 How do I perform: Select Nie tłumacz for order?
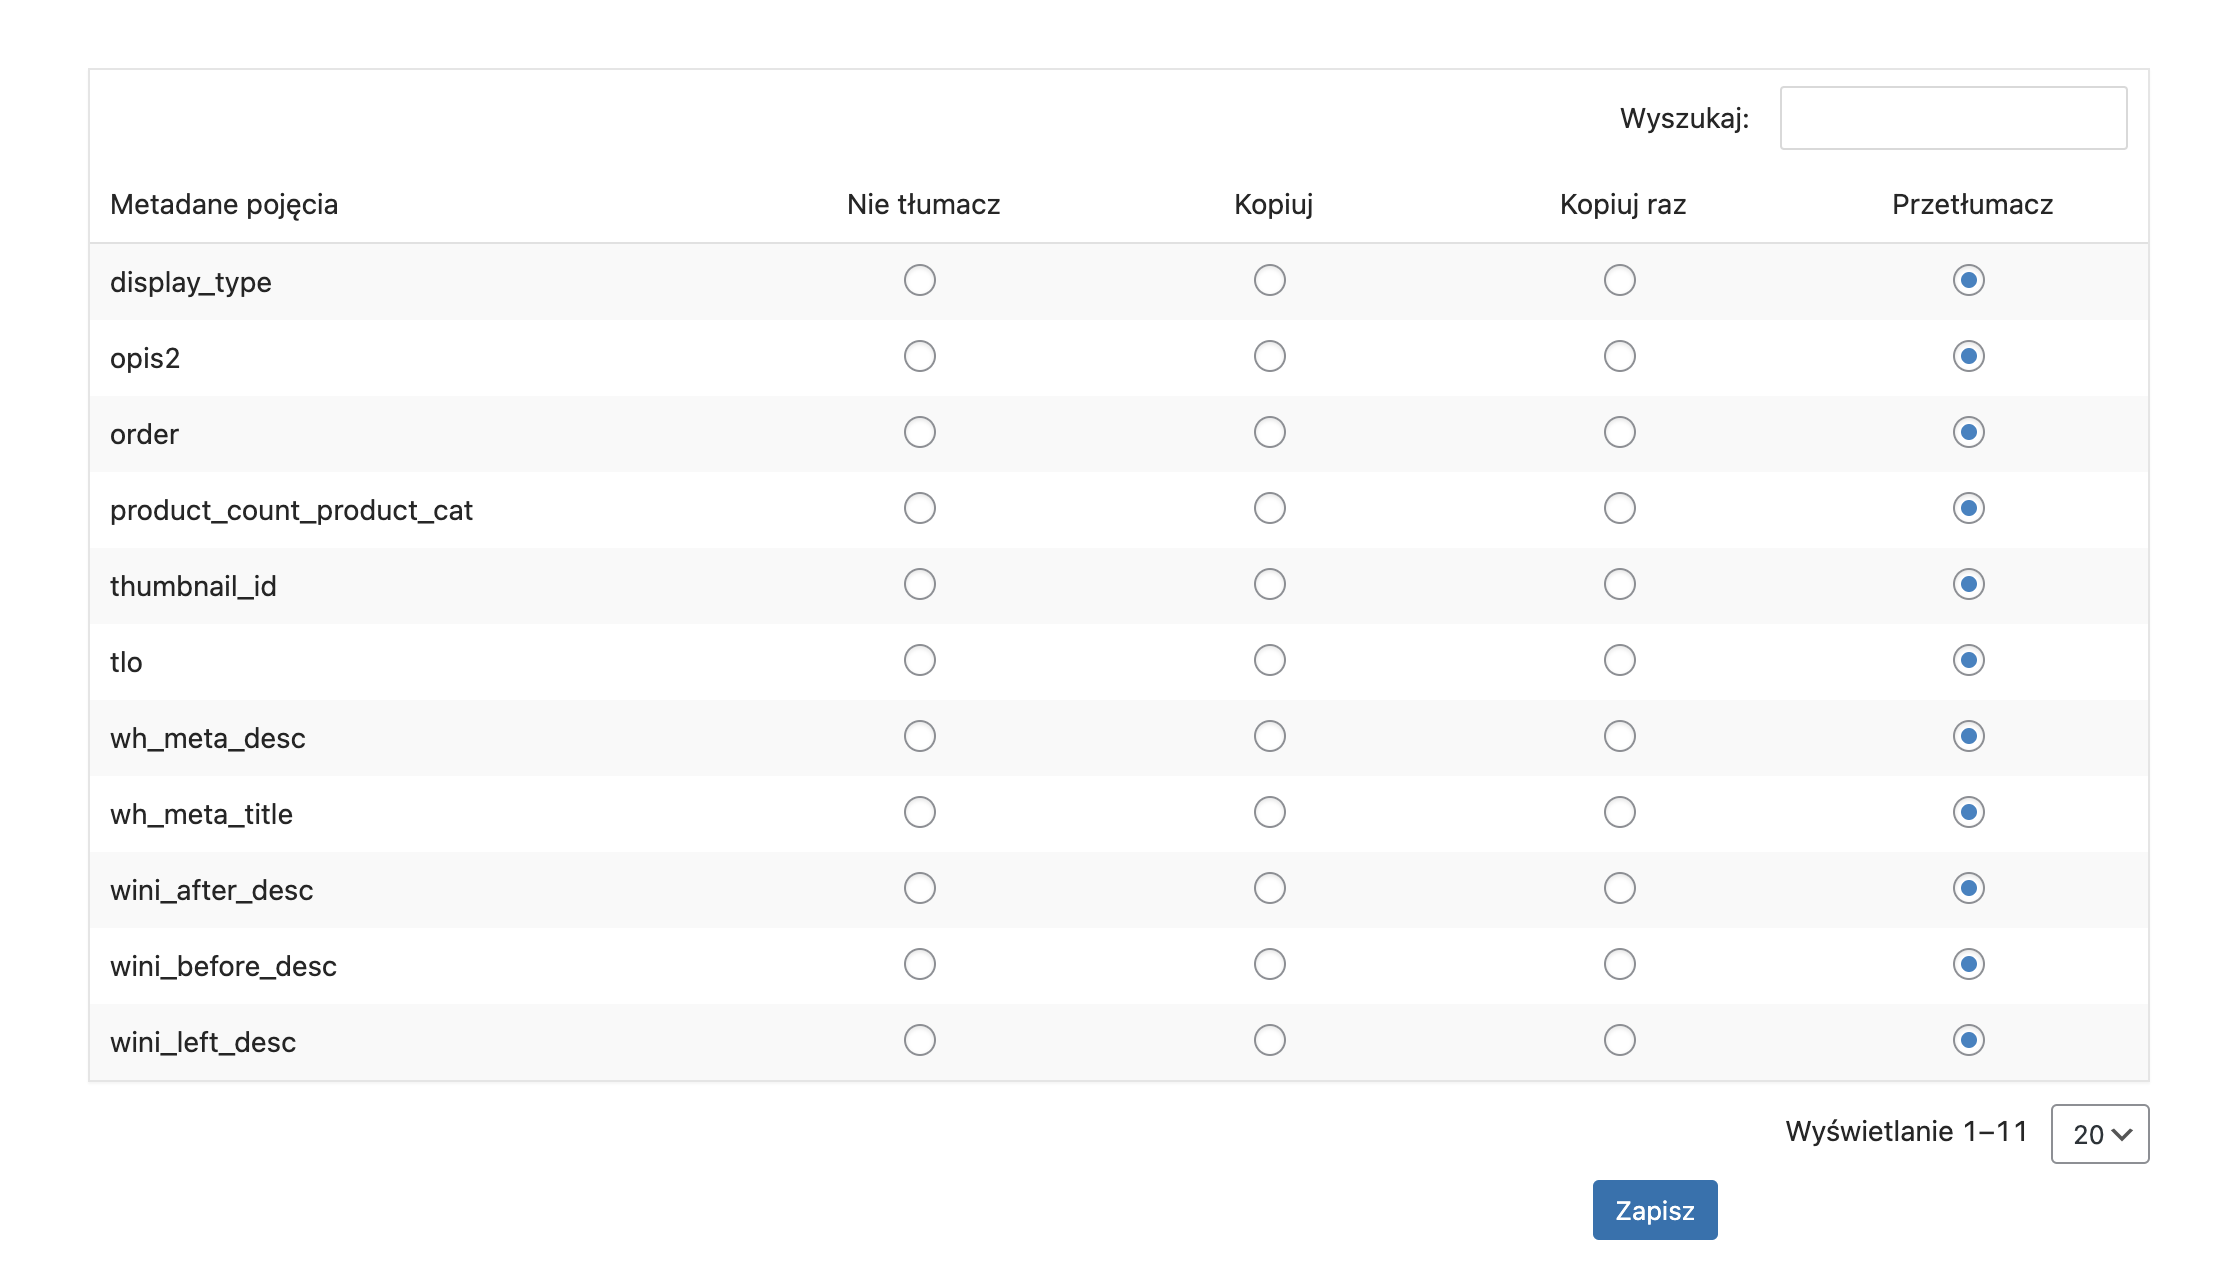click(x=920, y=432)
